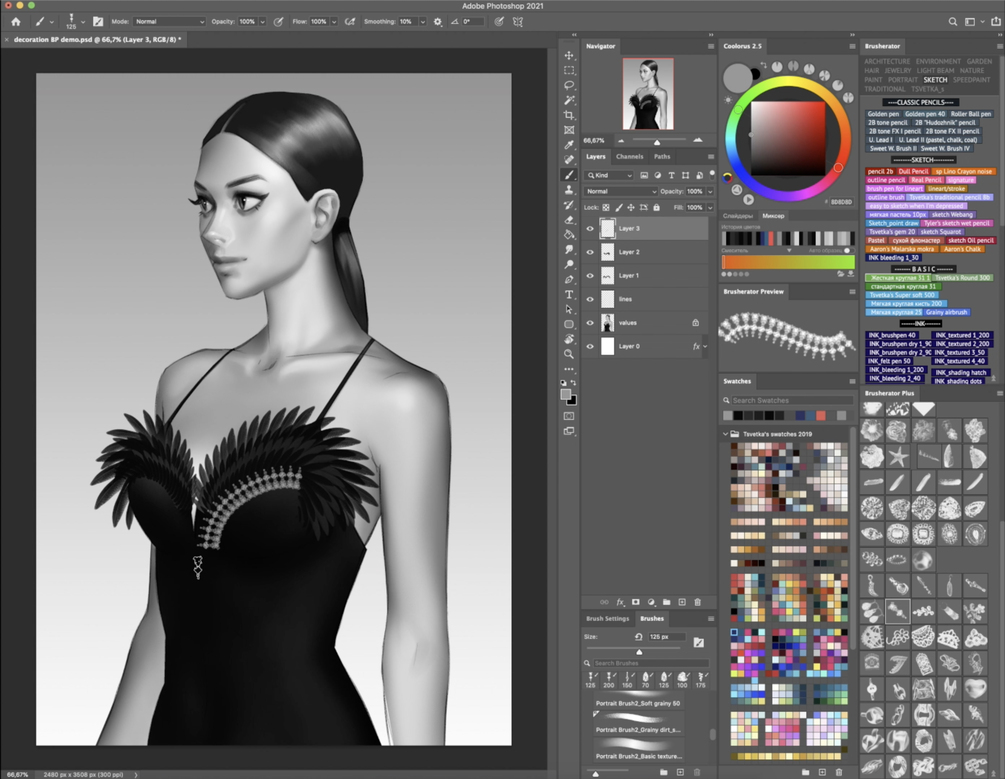Select the Healing Brush tool
Viewport: 1005px width, 779px height.
click(x=569, y=160)
